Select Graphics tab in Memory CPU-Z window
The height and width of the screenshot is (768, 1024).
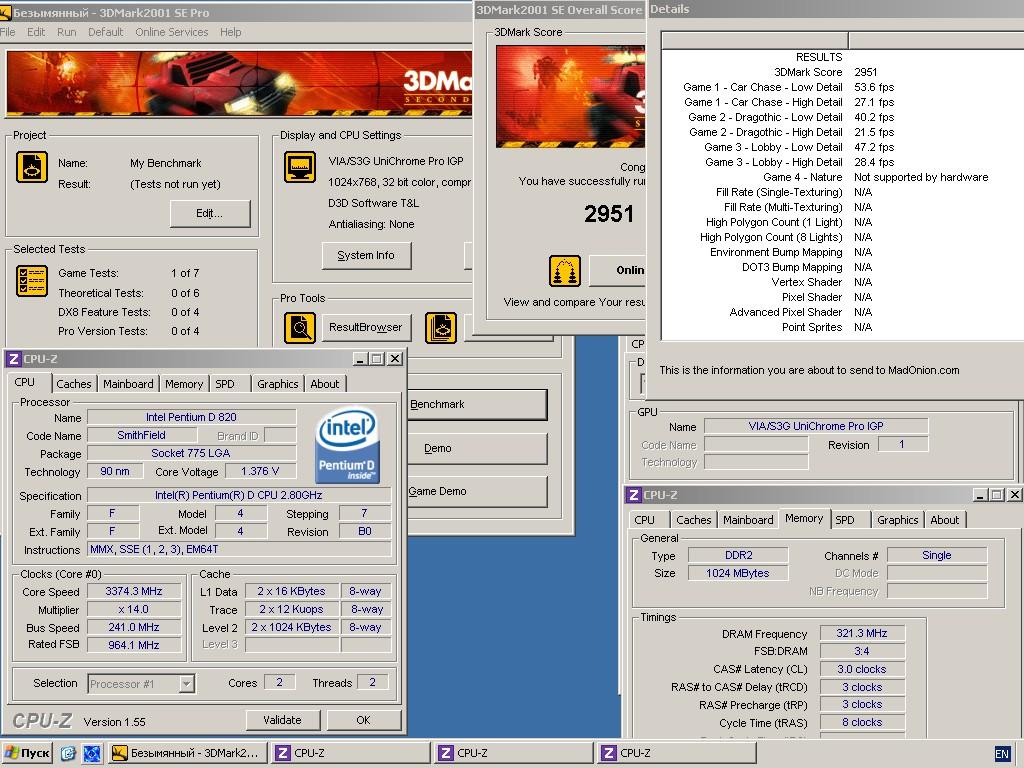[897, 520]
